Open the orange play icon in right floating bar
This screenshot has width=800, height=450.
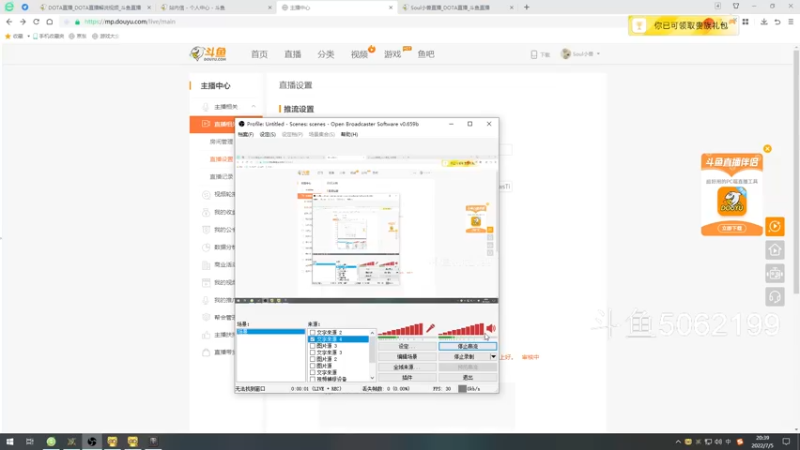774,226
